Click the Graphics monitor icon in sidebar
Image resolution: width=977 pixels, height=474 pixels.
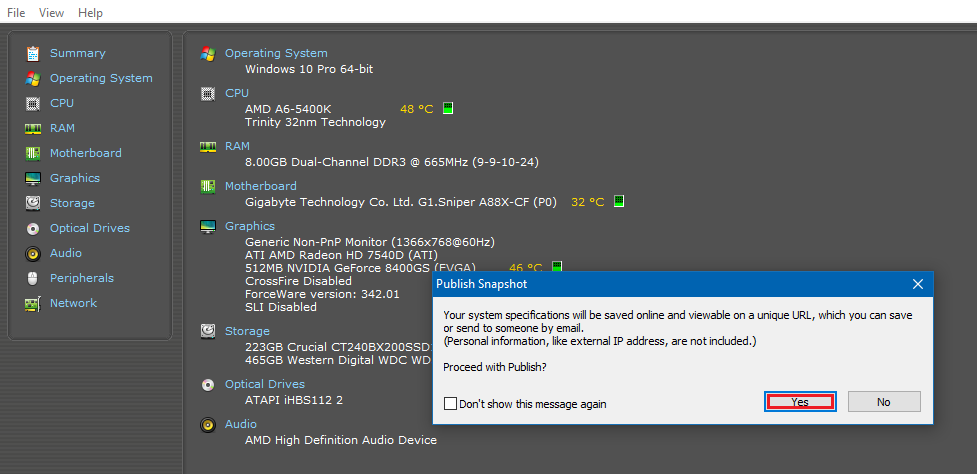click(x=33, y=178)
